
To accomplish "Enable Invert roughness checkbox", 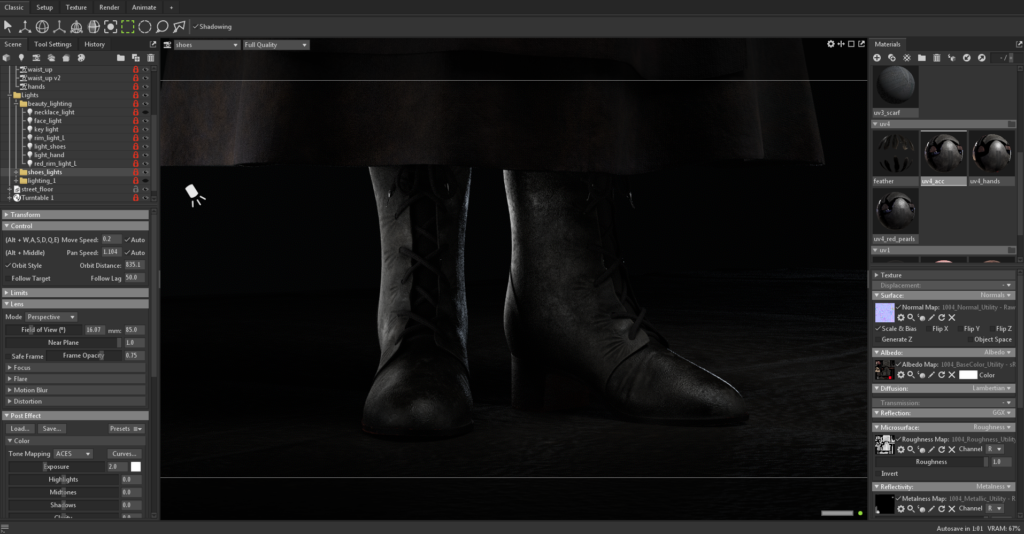I will tap(878, 473).
